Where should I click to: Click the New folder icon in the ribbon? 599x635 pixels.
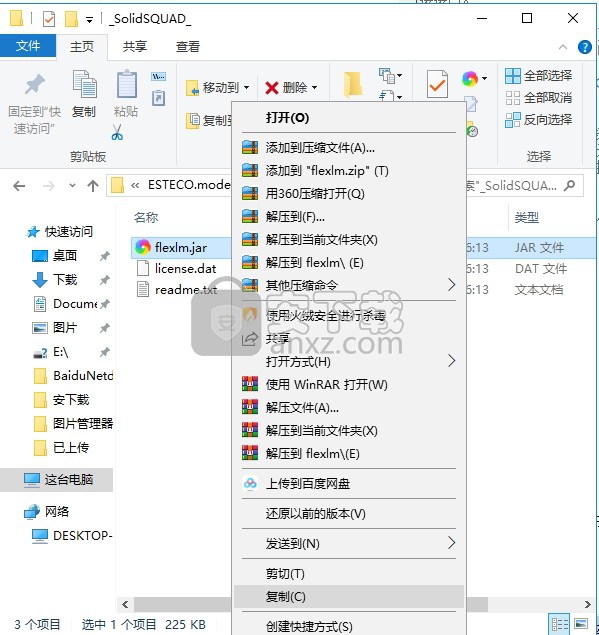352,84
